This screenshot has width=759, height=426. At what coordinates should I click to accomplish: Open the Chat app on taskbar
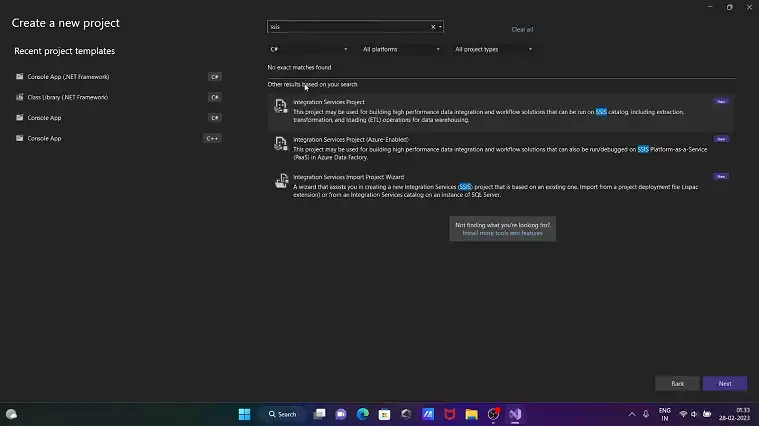341,414
